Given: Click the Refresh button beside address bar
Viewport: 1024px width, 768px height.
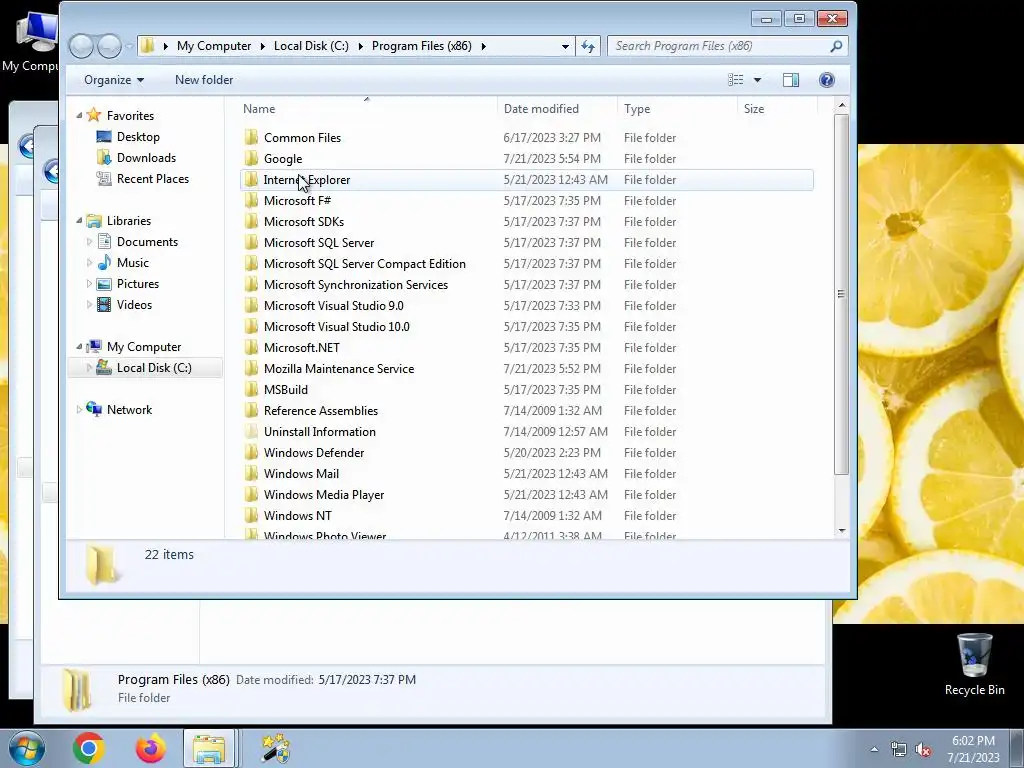Looking at the screenshot, I should point(588,46).
